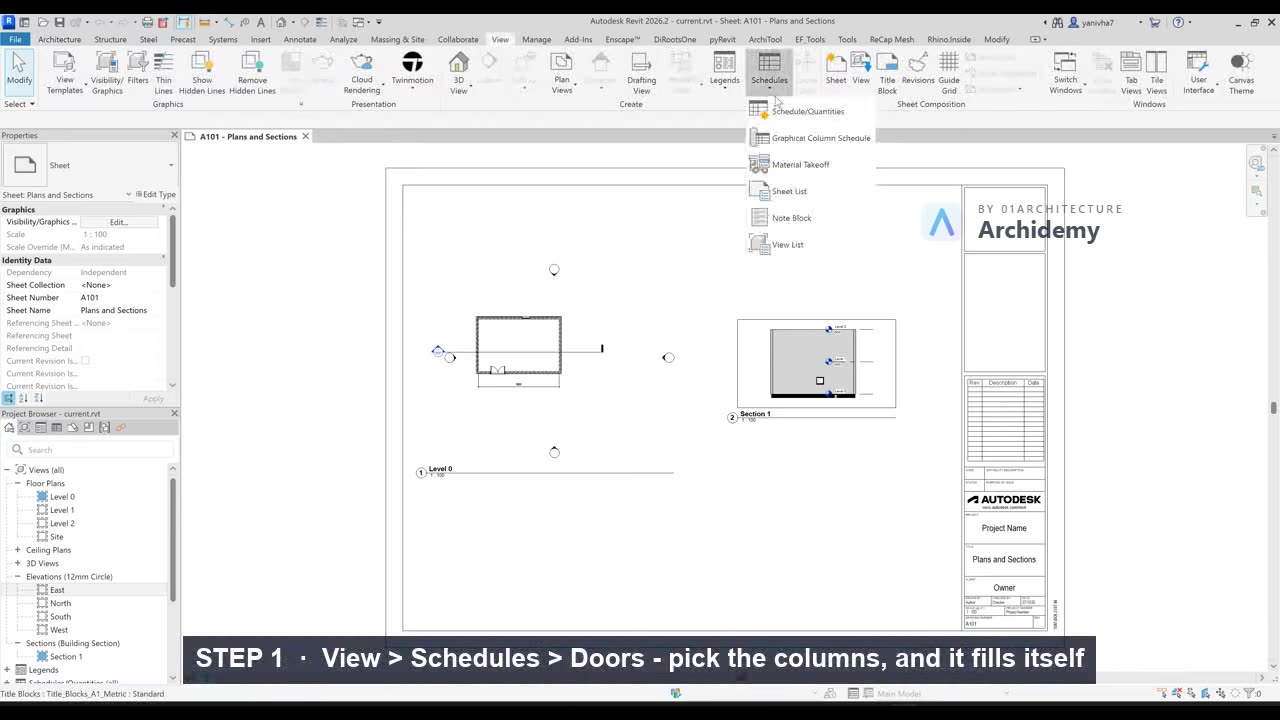Click the Tab Views icon

point(1131,73)
